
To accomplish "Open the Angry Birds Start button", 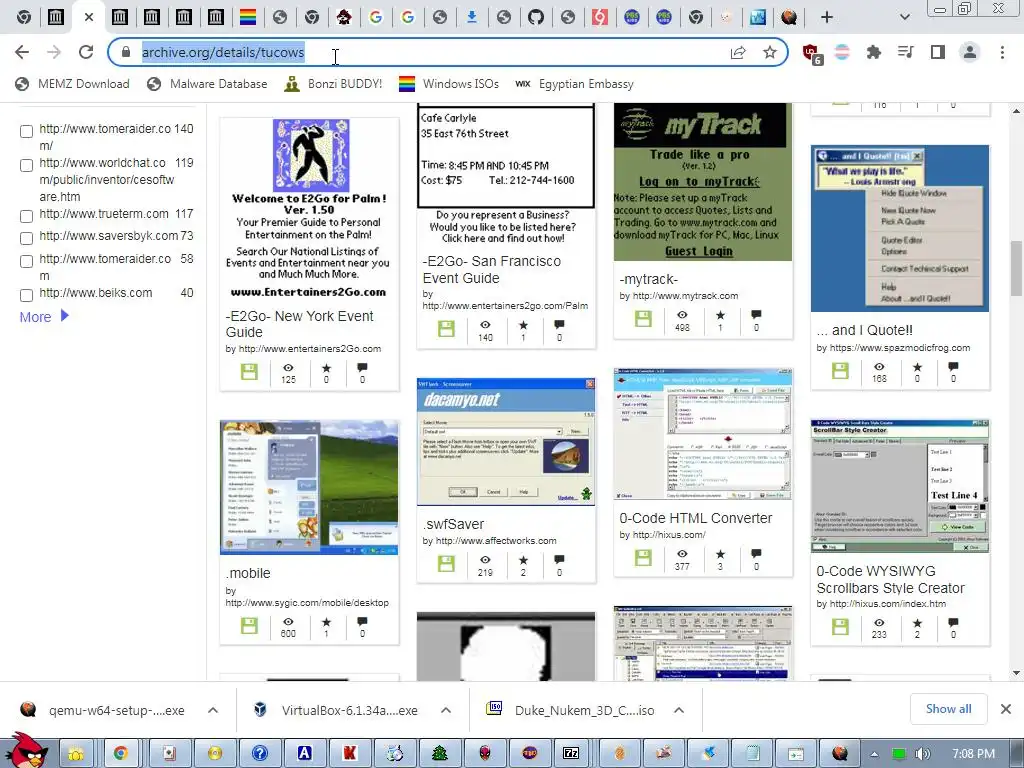I will tap(27, 751).
